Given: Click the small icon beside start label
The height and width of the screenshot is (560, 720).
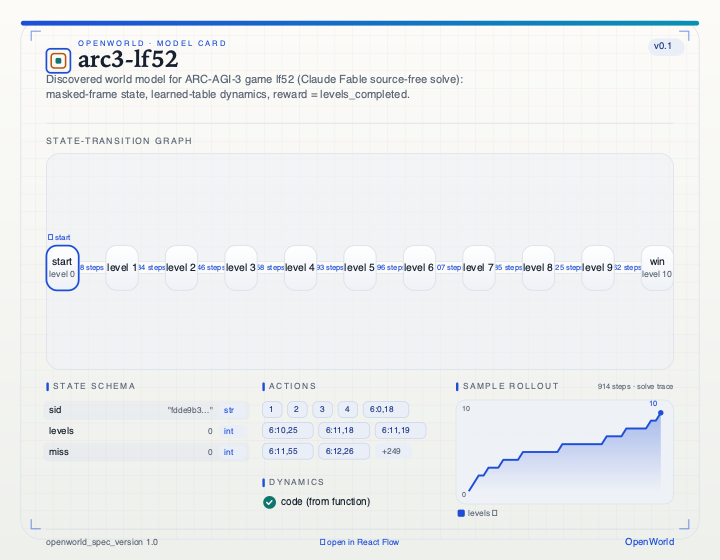Looking at the screenshot, I should coord(51,237).
